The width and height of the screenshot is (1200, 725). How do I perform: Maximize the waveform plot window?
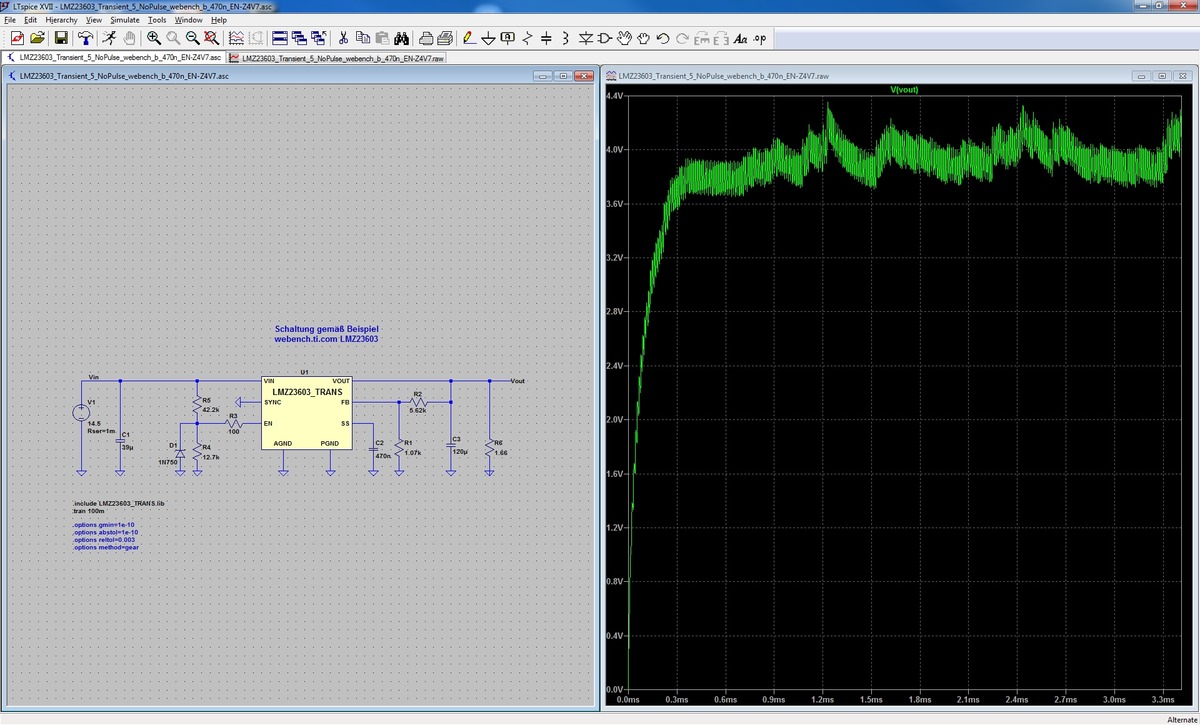click(x=1163, y=76)
